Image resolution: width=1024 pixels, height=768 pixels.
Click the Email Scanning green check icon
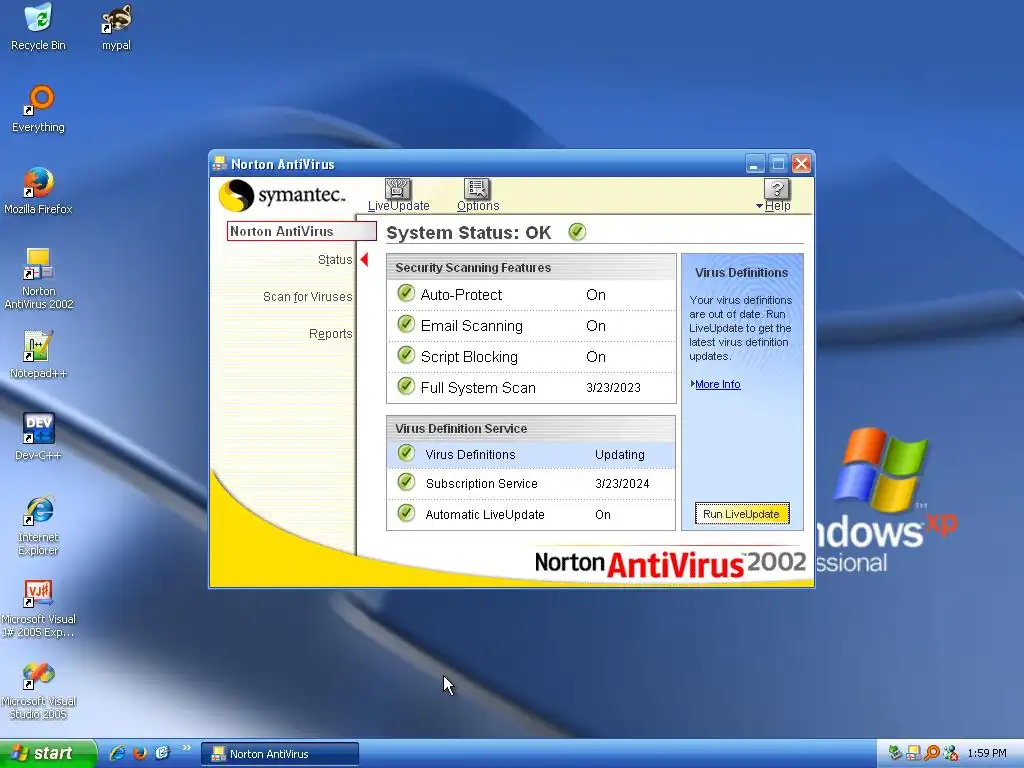(406, 324)
